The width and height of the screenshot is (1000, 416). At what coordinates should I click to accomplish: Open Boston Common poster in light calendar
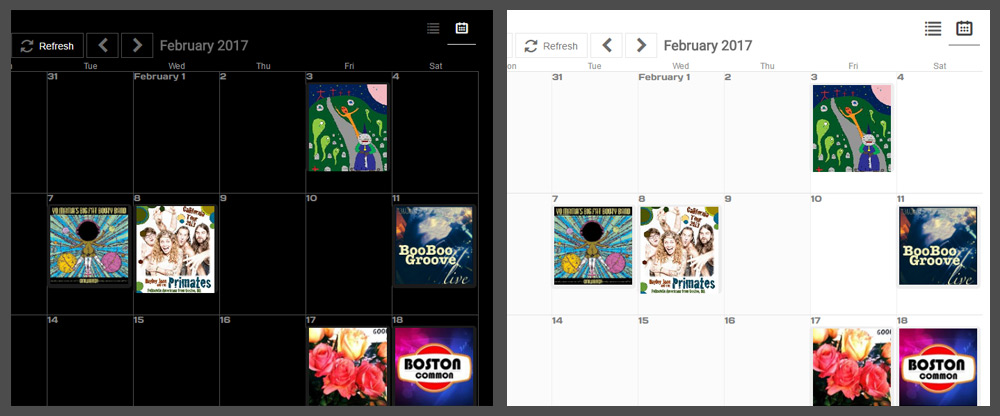938,366
